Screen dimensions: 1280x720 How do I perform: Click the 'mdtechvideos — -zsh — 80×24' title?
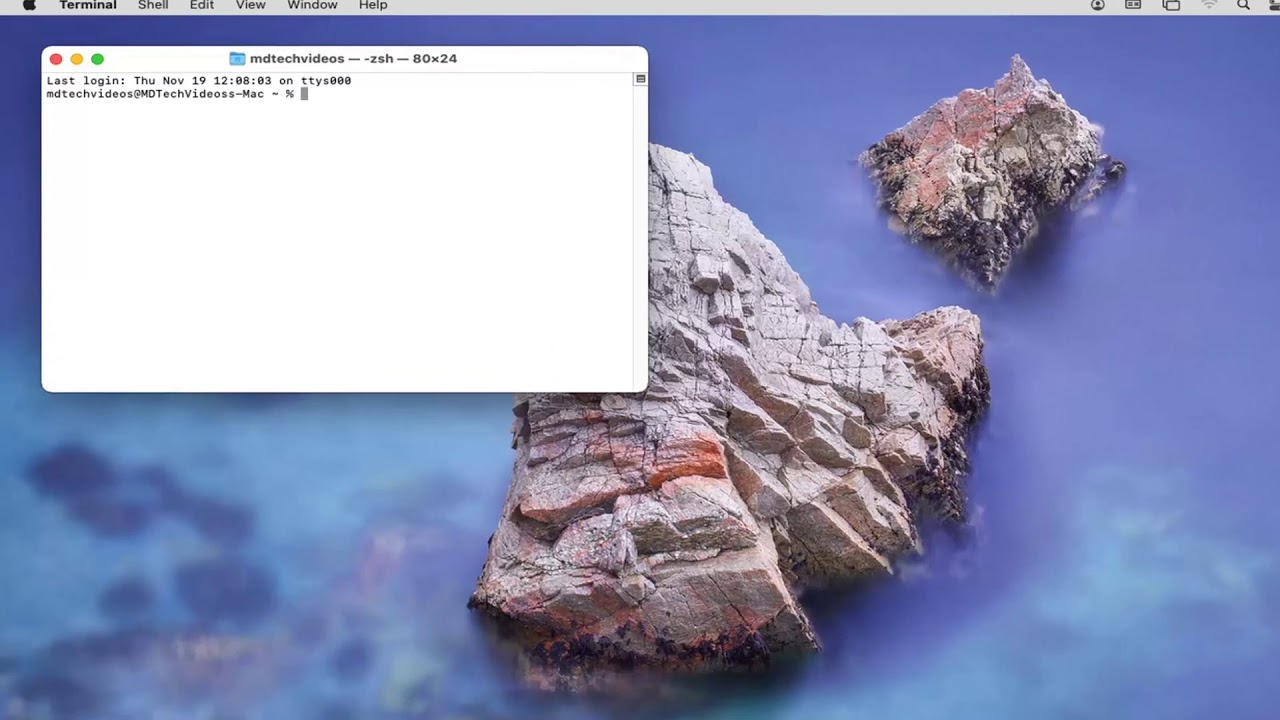353,59
